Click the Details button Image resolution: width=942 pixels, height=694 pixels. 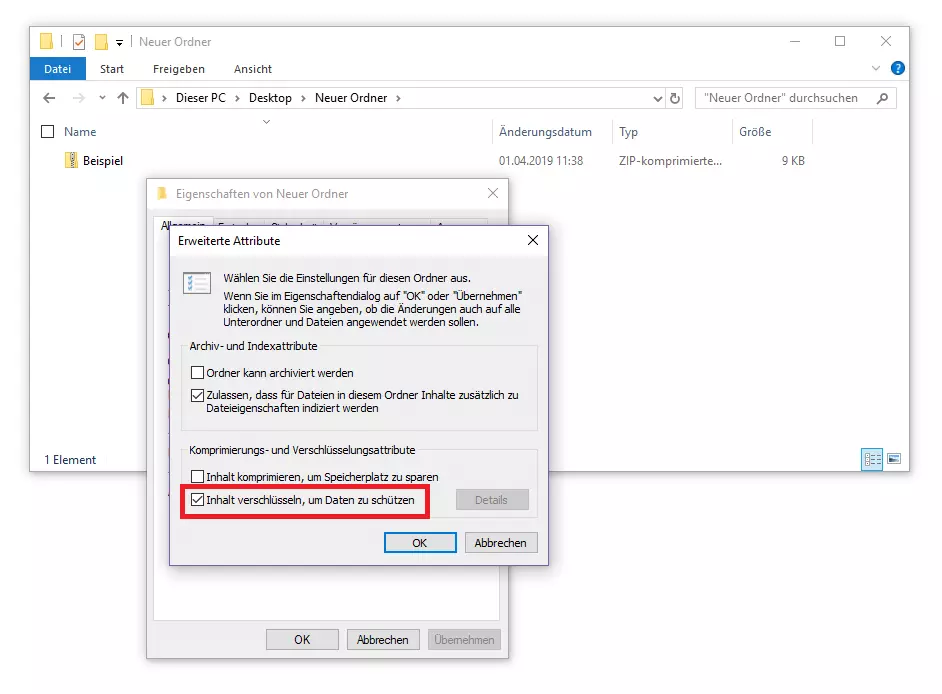[x=492, y=500]
